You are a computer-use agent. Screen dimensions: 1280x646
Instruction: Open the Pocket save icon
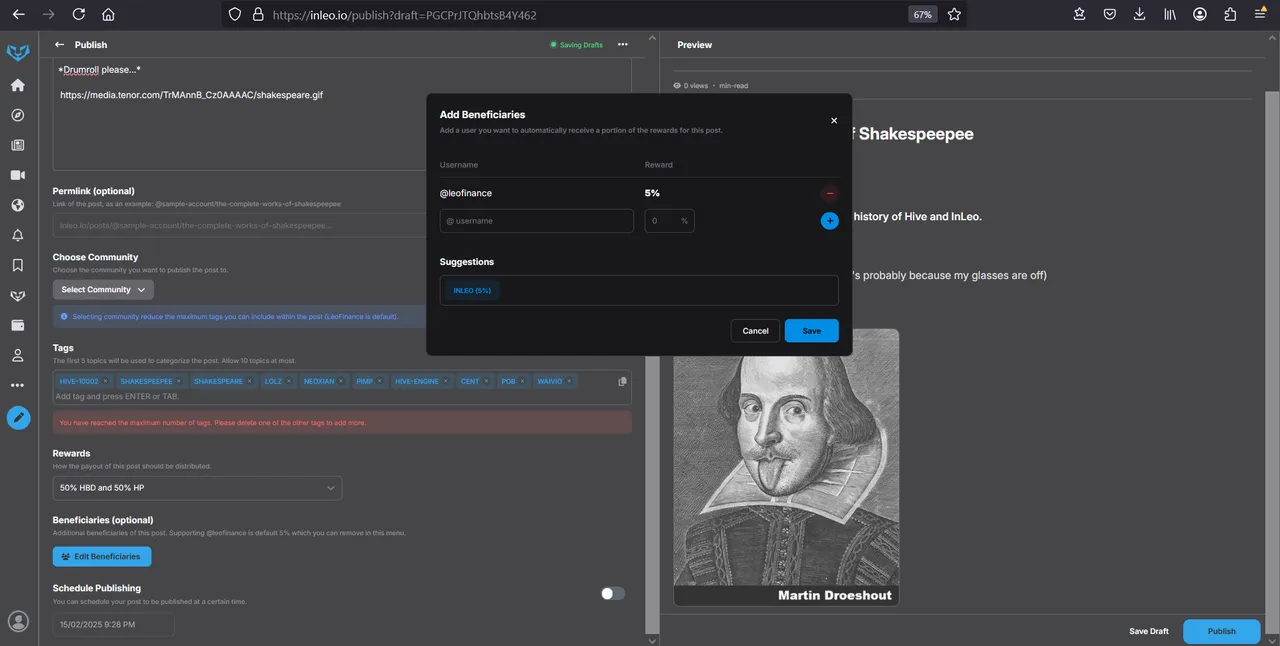[x=1110, y=15]
